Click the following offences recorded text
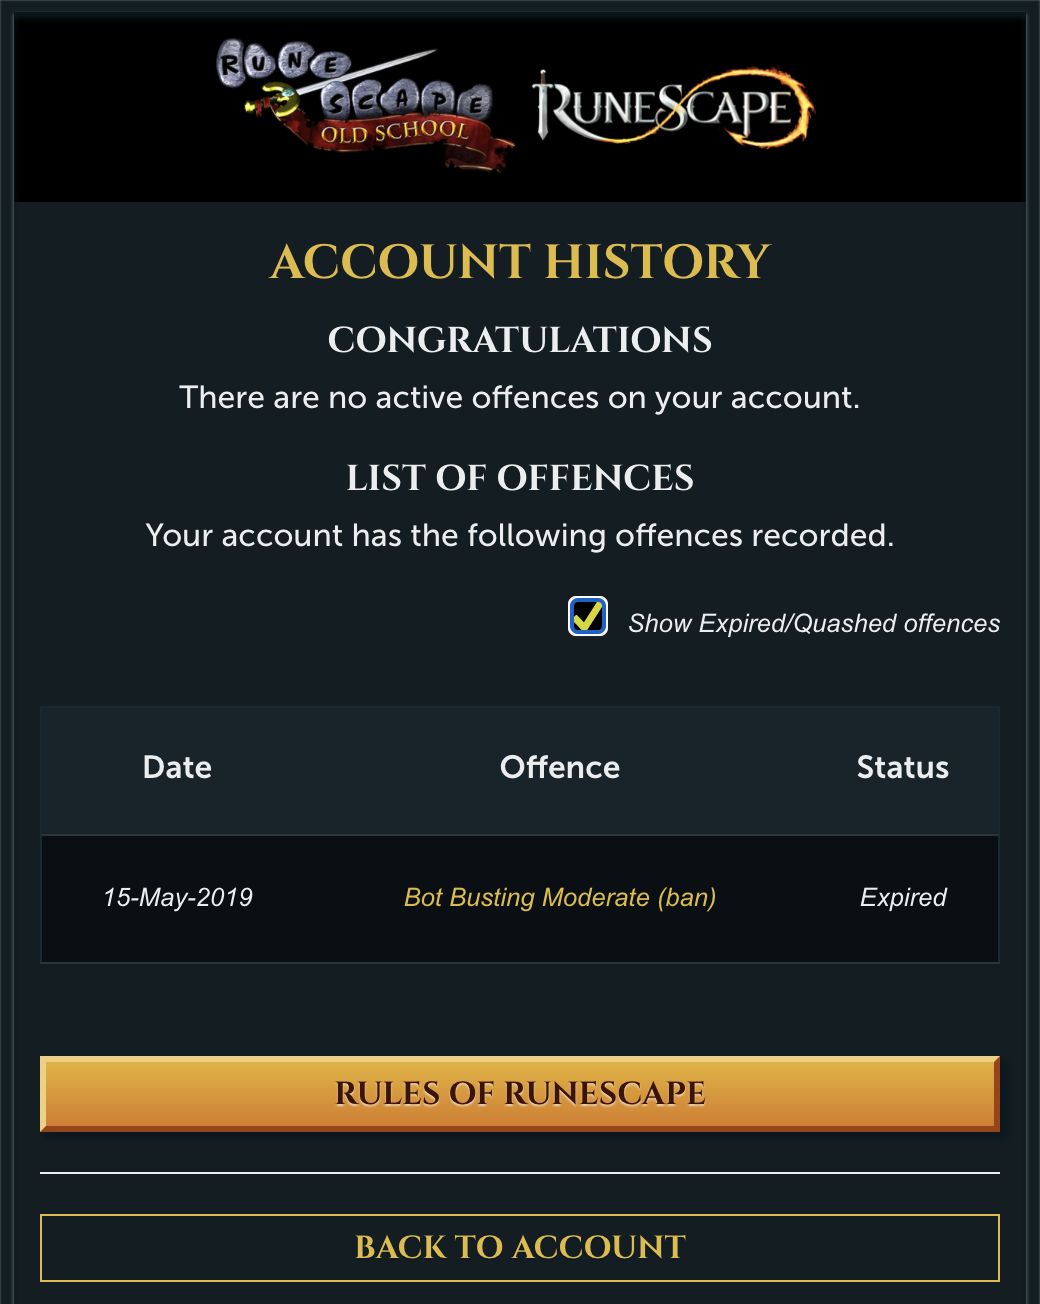The height and width of the screenshot is (1304, 1040). pos(520,536)
